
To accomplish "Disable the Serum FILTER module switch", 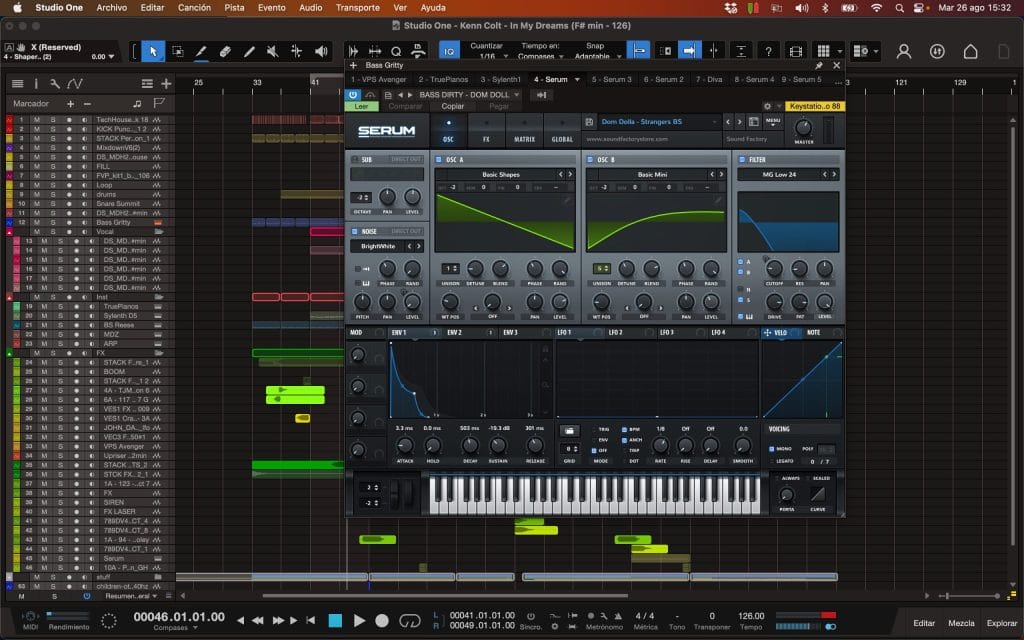I will coord(741,159).
